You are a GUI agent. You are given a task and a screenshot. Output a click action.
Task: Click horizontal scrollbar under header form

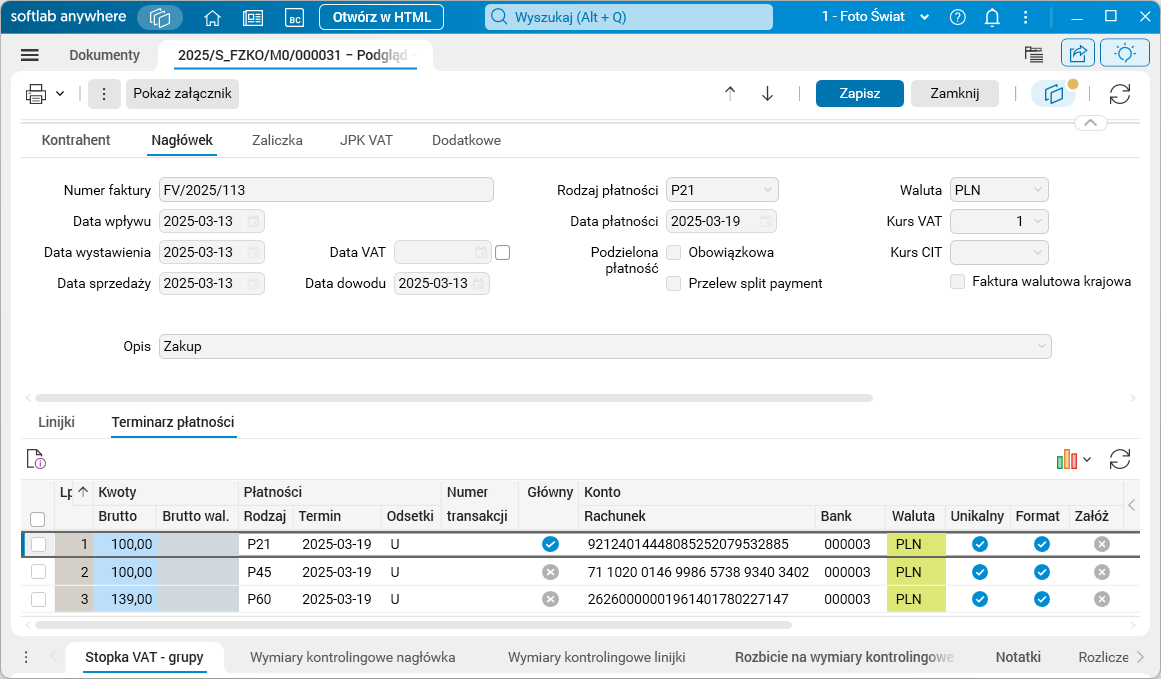[454, 398]
